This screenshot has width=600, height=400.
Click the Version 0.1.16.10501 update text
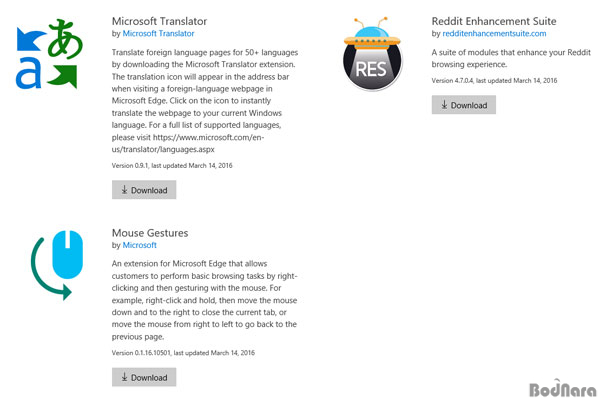point(183,353)
